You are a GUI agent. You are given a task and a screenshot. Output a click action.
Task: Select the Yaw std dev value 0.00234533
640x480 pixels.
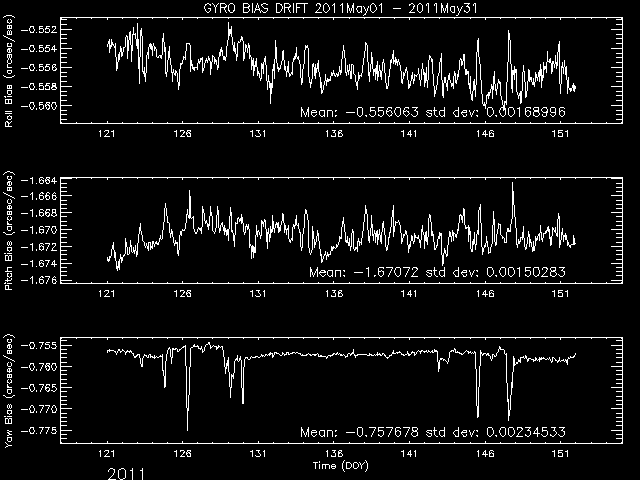coord(526,432)
